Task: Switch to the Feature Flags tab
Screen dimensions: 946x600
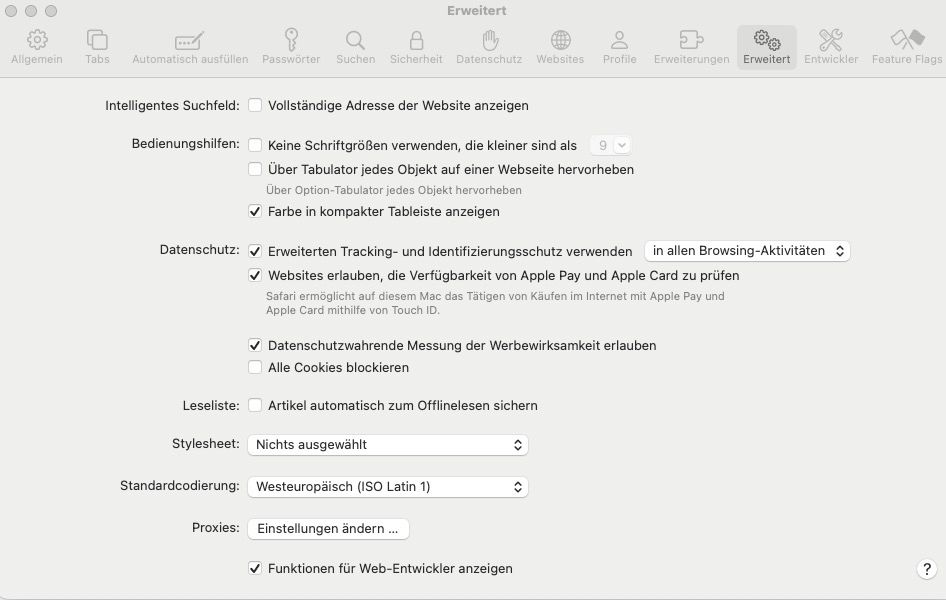Action: 907,47
